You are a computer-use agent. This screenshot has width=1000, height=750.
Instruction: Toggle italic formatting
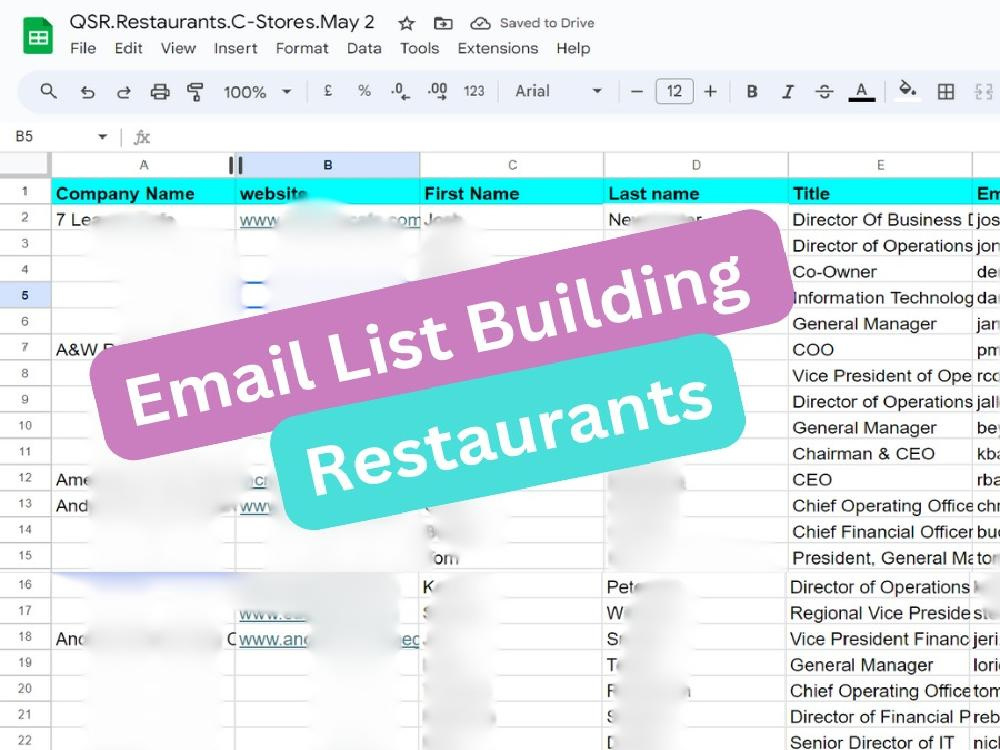[788, 92]
